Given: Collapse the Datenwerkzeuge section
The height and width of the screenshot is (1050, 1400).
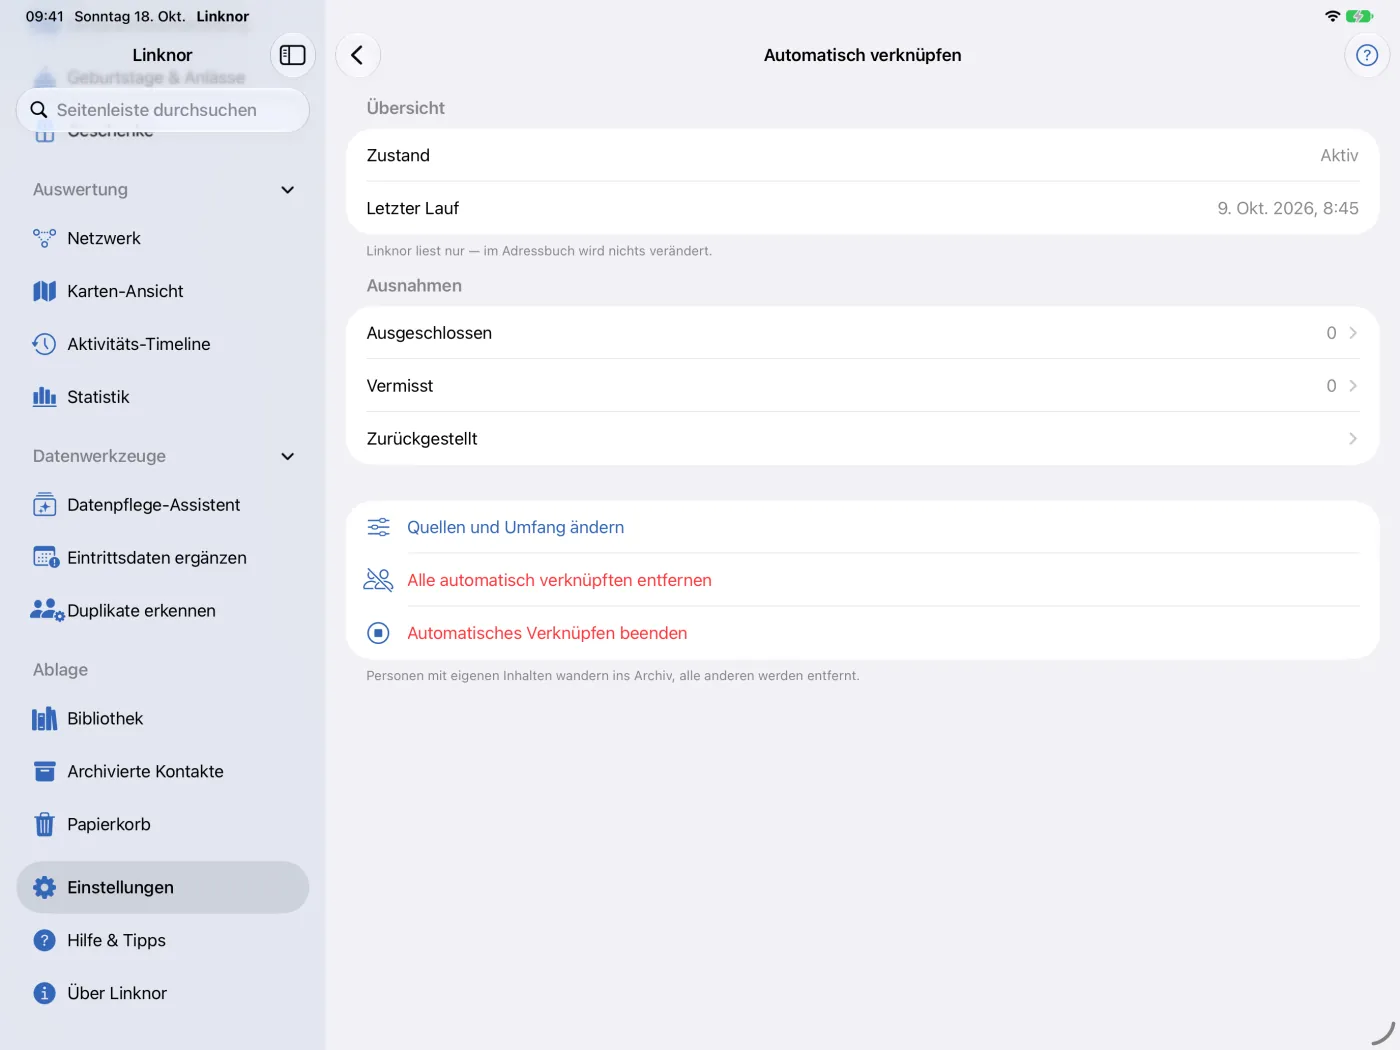Looking at the screenshot, I should coord(287,456).
